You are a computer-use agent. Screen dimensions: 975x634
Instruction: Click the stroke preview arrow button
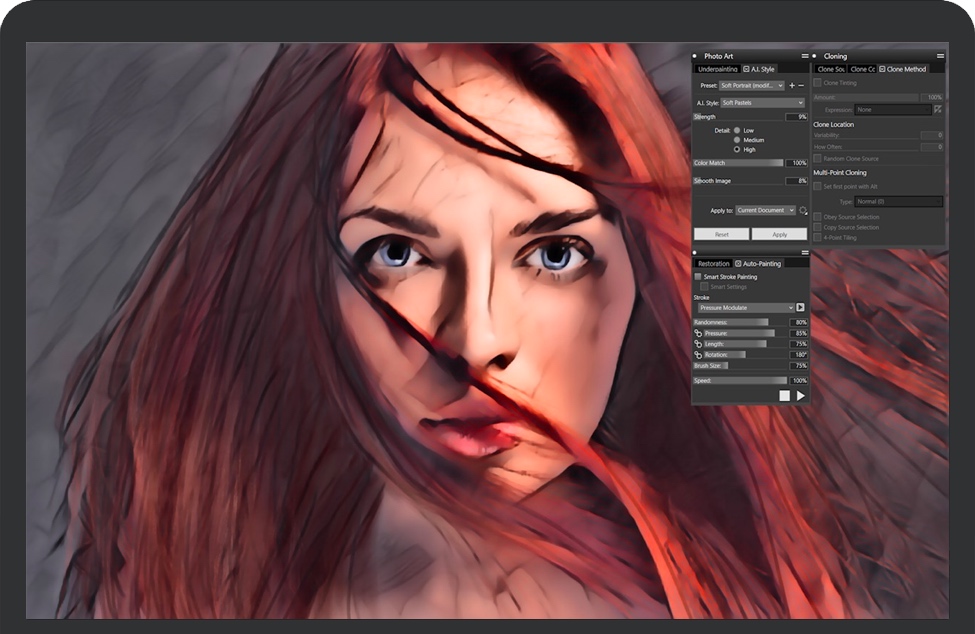pyautogui.click(x=800, y=308)
